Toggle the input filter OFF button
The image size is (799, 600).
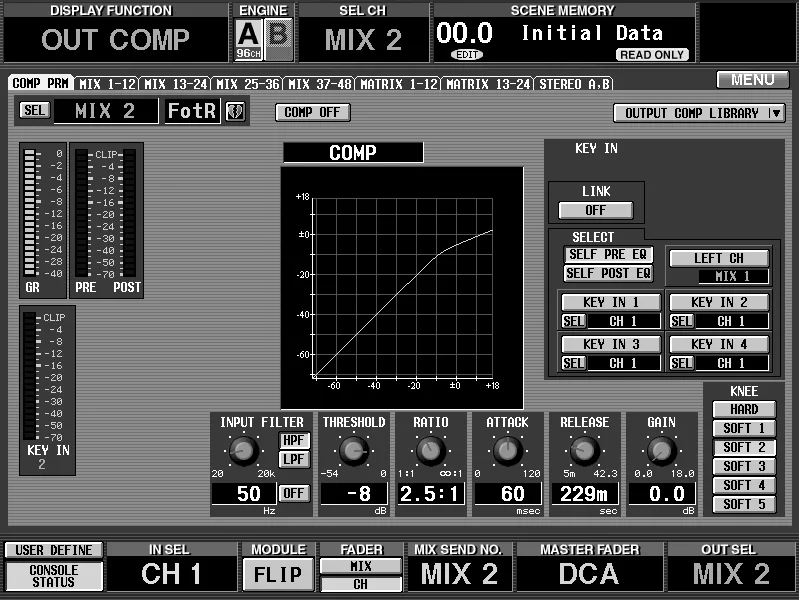coord(294,493)
